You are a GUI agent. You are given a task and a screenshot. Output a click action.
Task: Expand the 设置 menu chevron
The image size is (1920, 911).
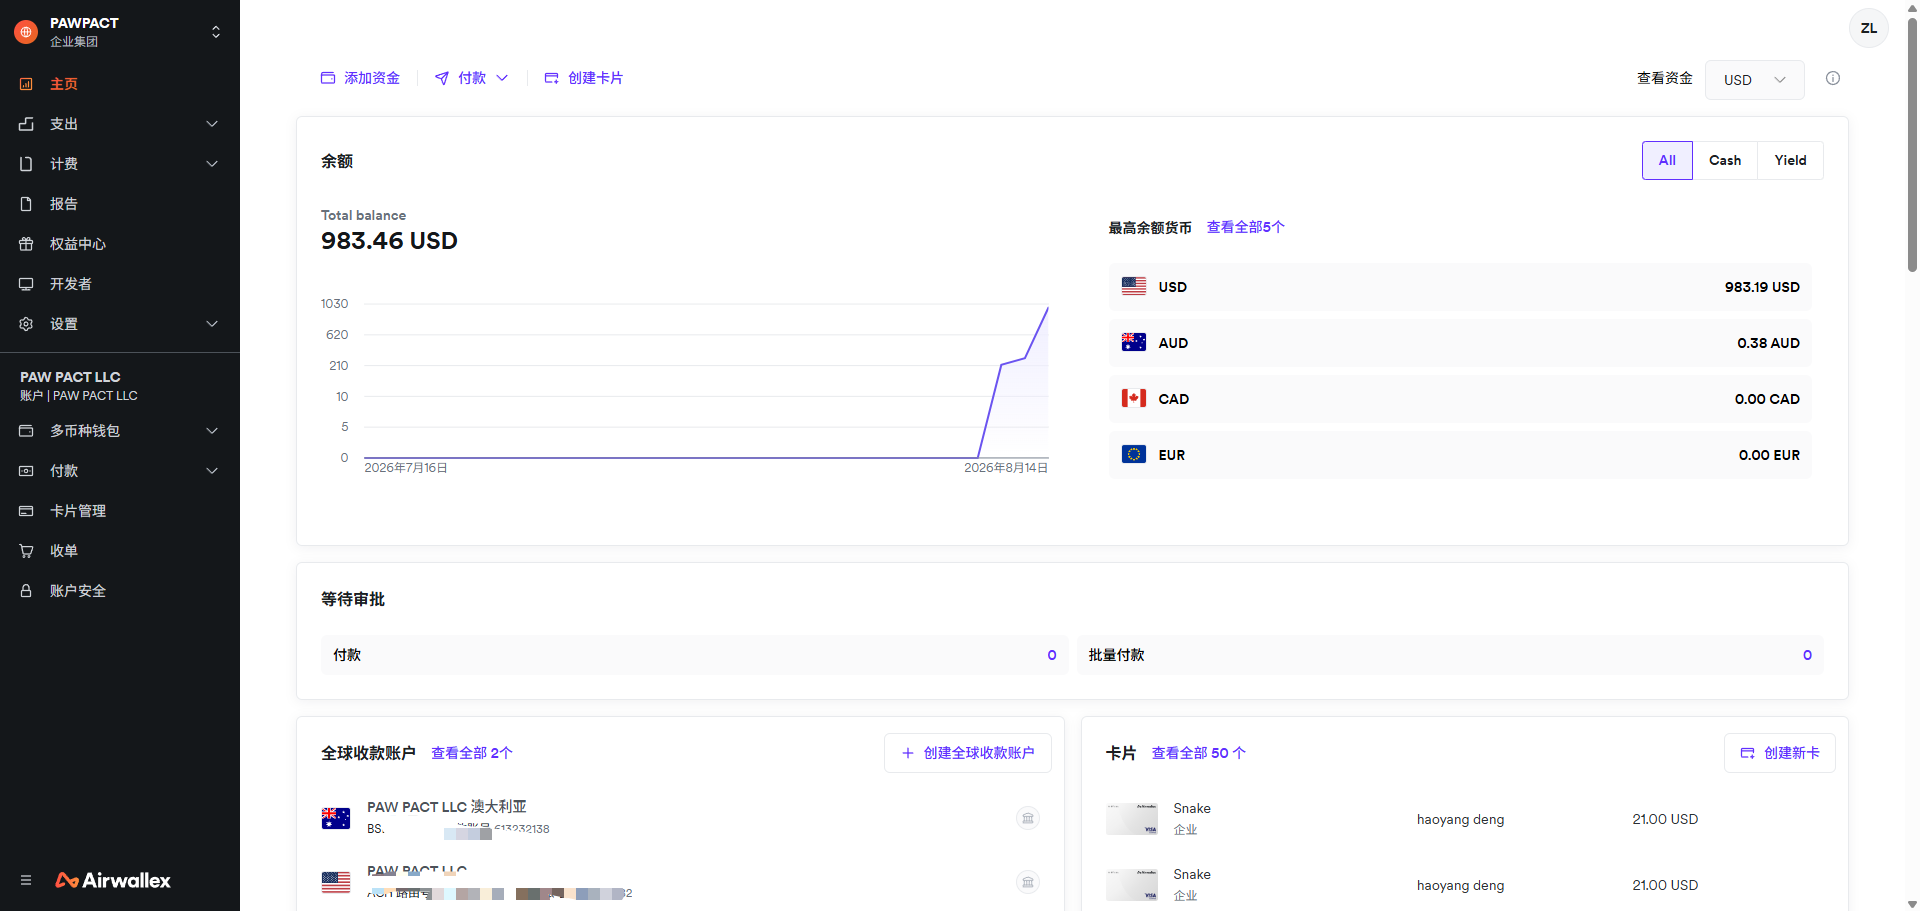click(x=212, y=324)
